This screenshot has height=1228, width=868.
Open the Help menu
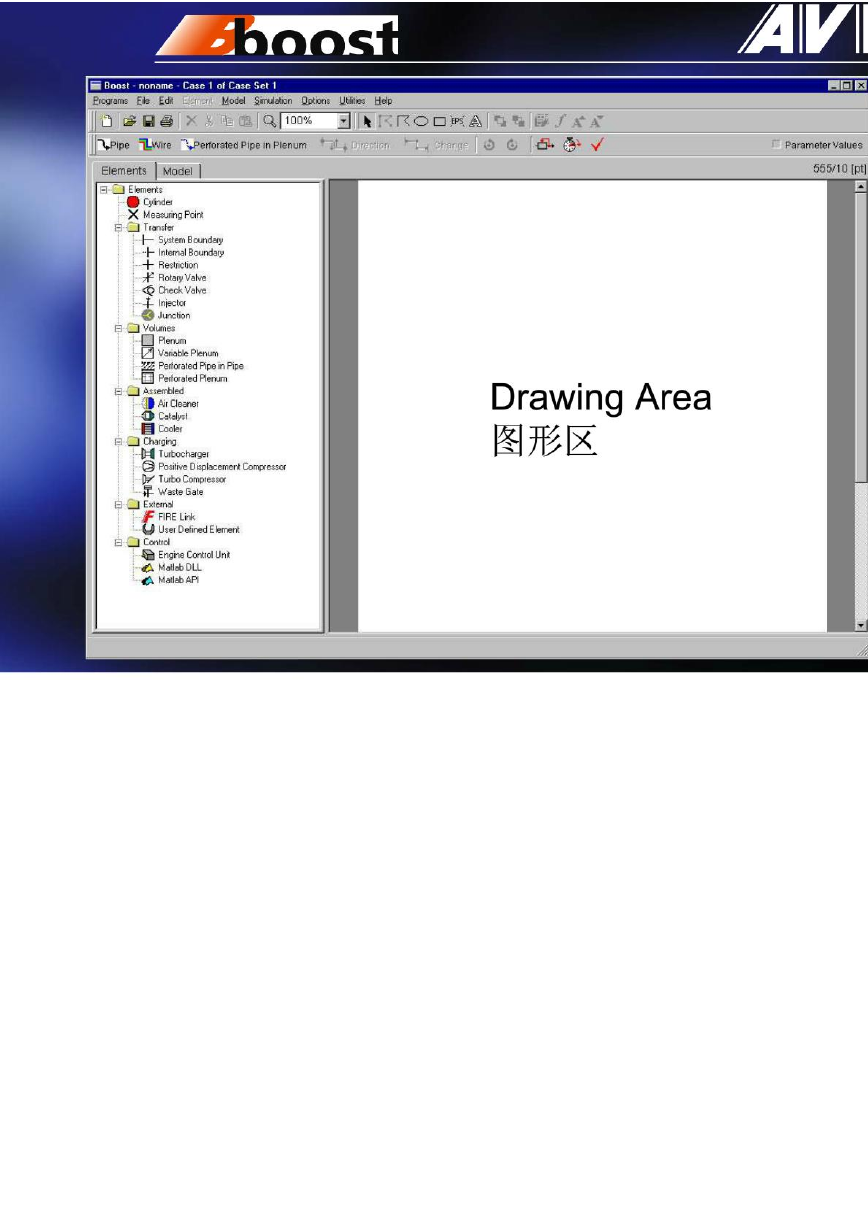click(383, 101)
